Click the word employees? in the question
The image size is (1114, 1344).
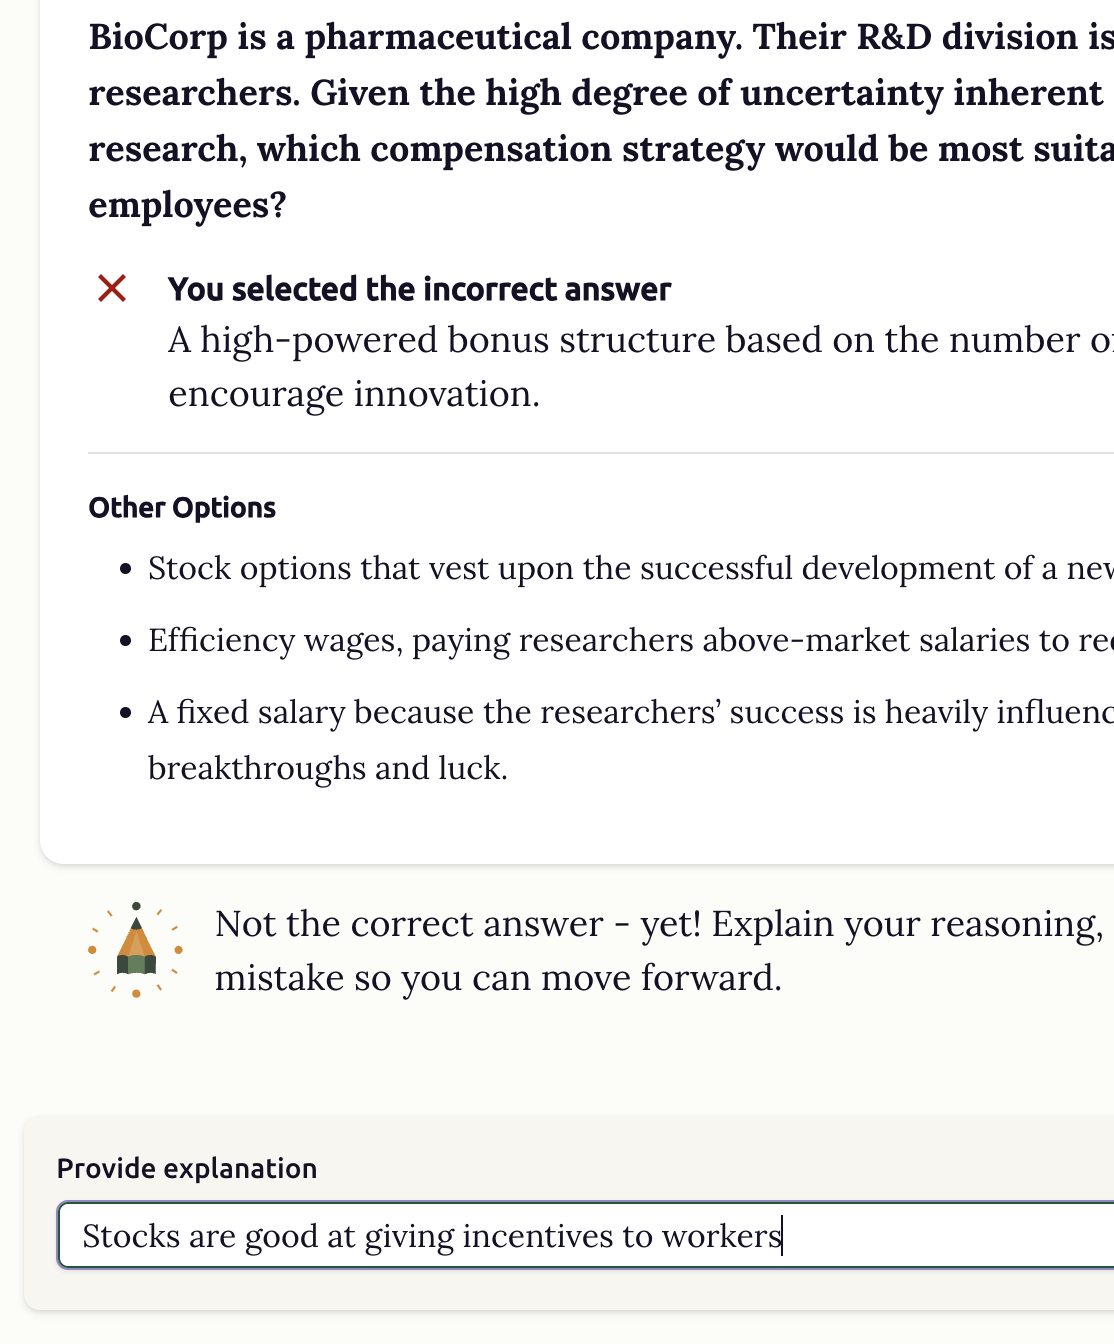pos(188,205)
